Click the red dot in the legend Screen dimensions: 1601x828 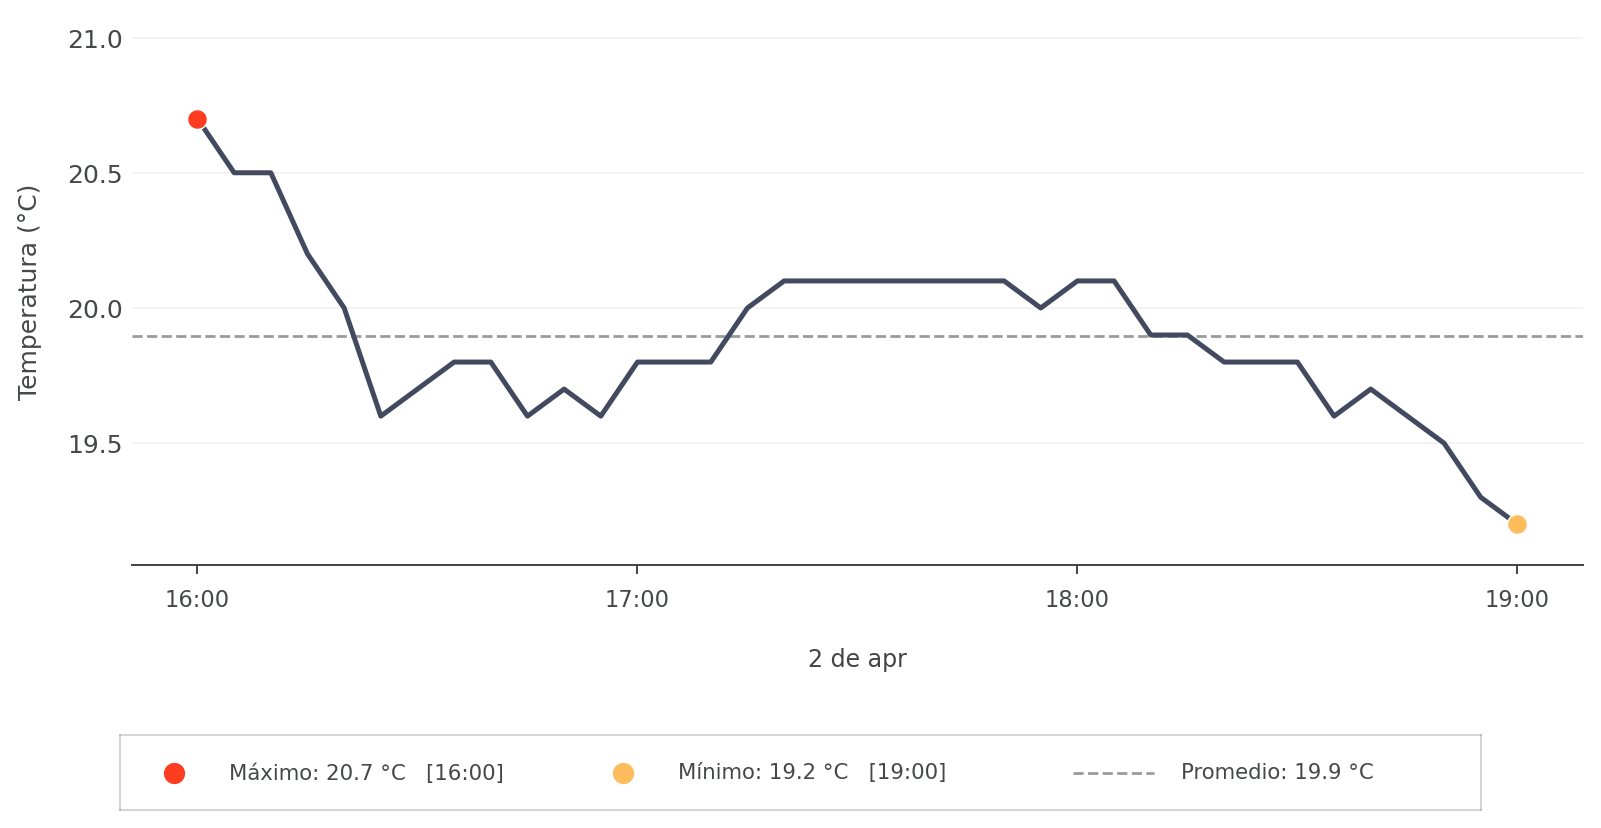174,773
